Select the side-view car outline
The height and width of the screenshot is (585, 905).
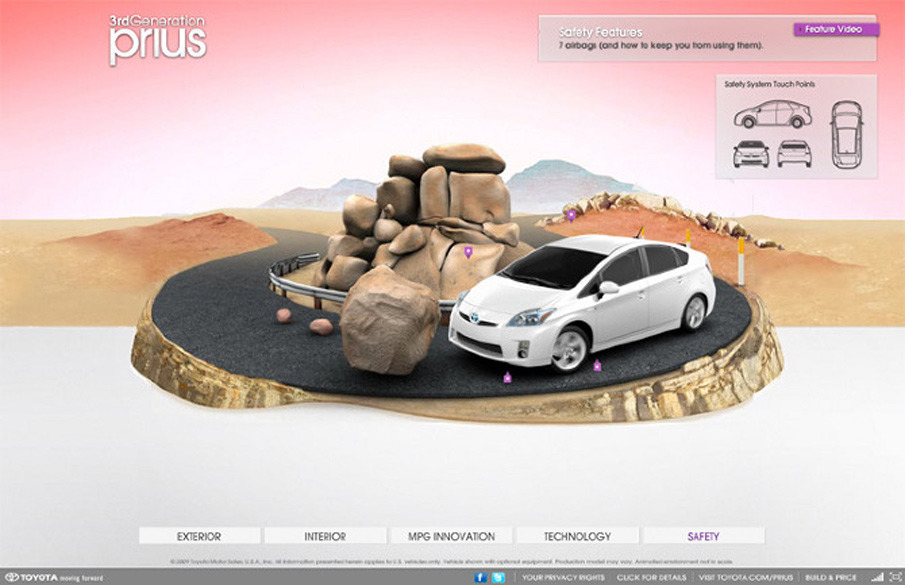click(x=772, y=114)
